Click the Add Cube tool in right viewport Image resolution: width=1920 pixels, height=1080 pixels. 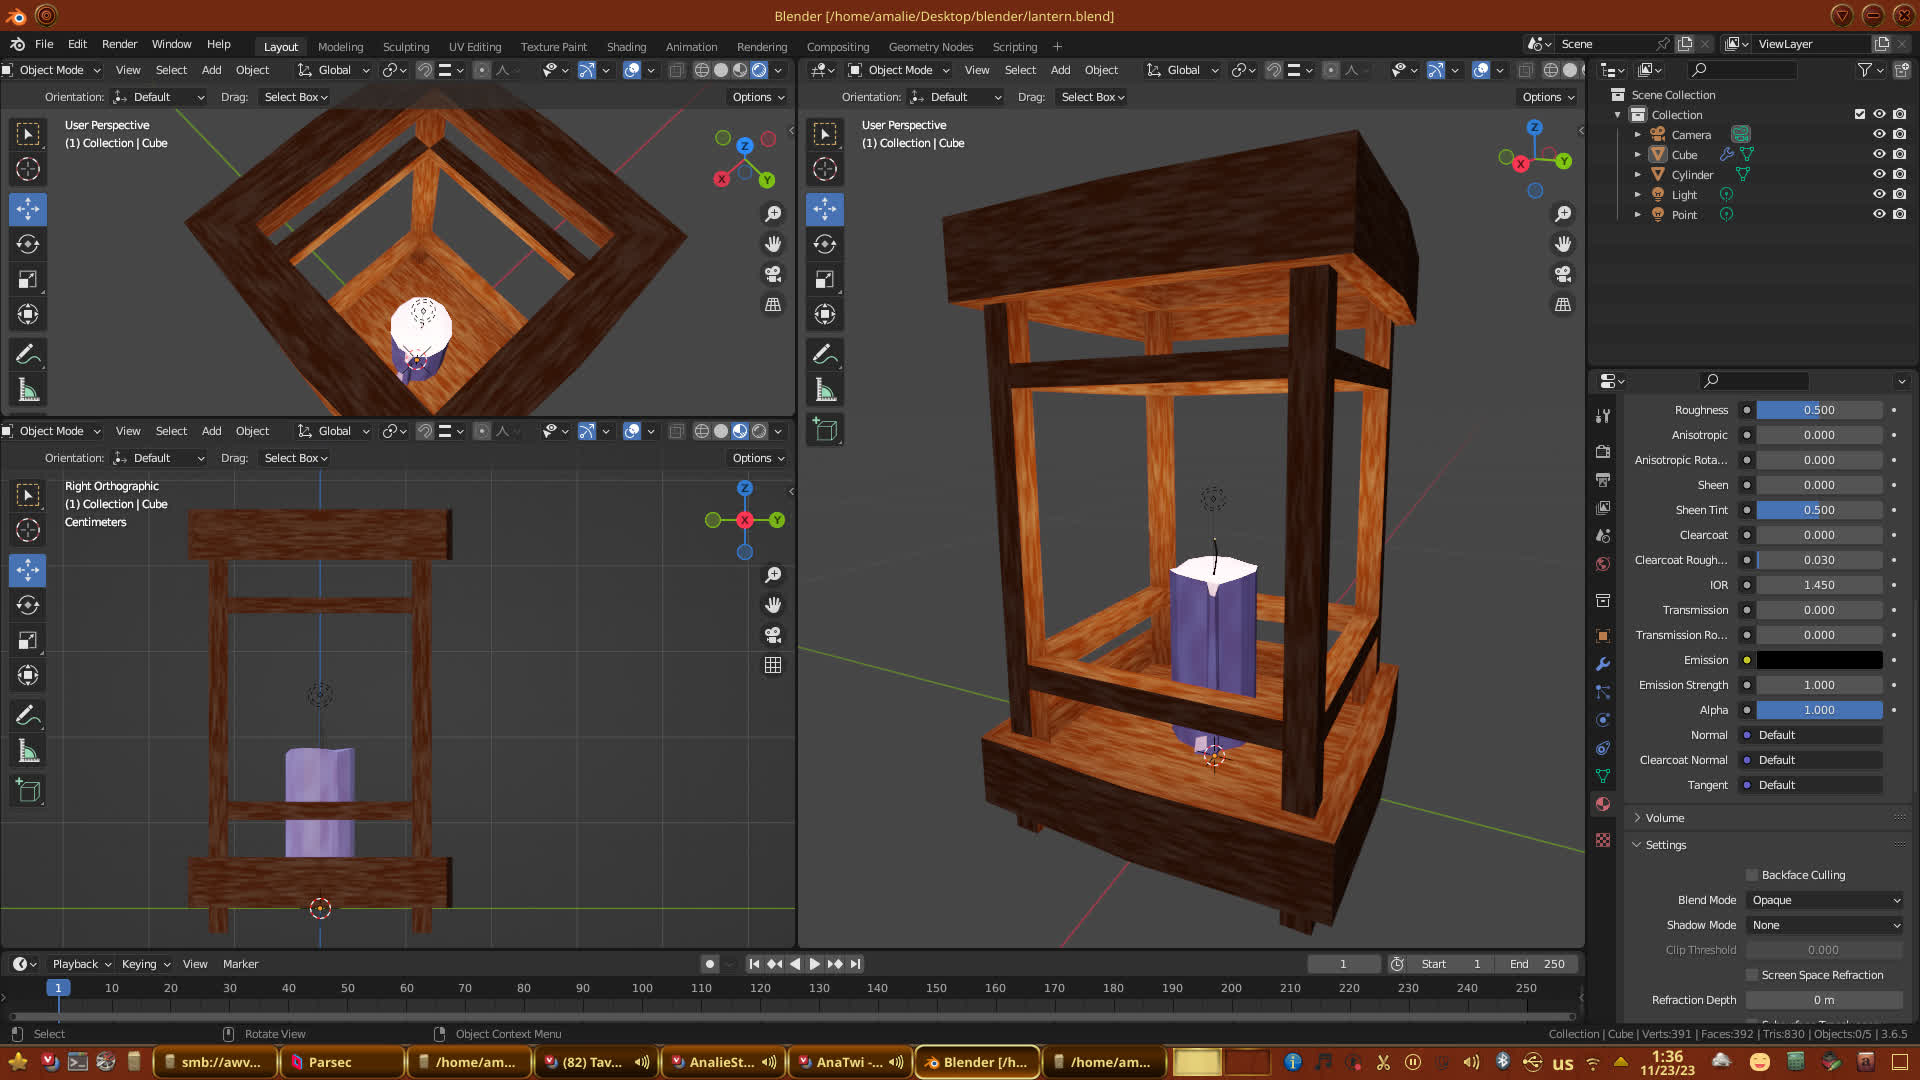(825, 430)
